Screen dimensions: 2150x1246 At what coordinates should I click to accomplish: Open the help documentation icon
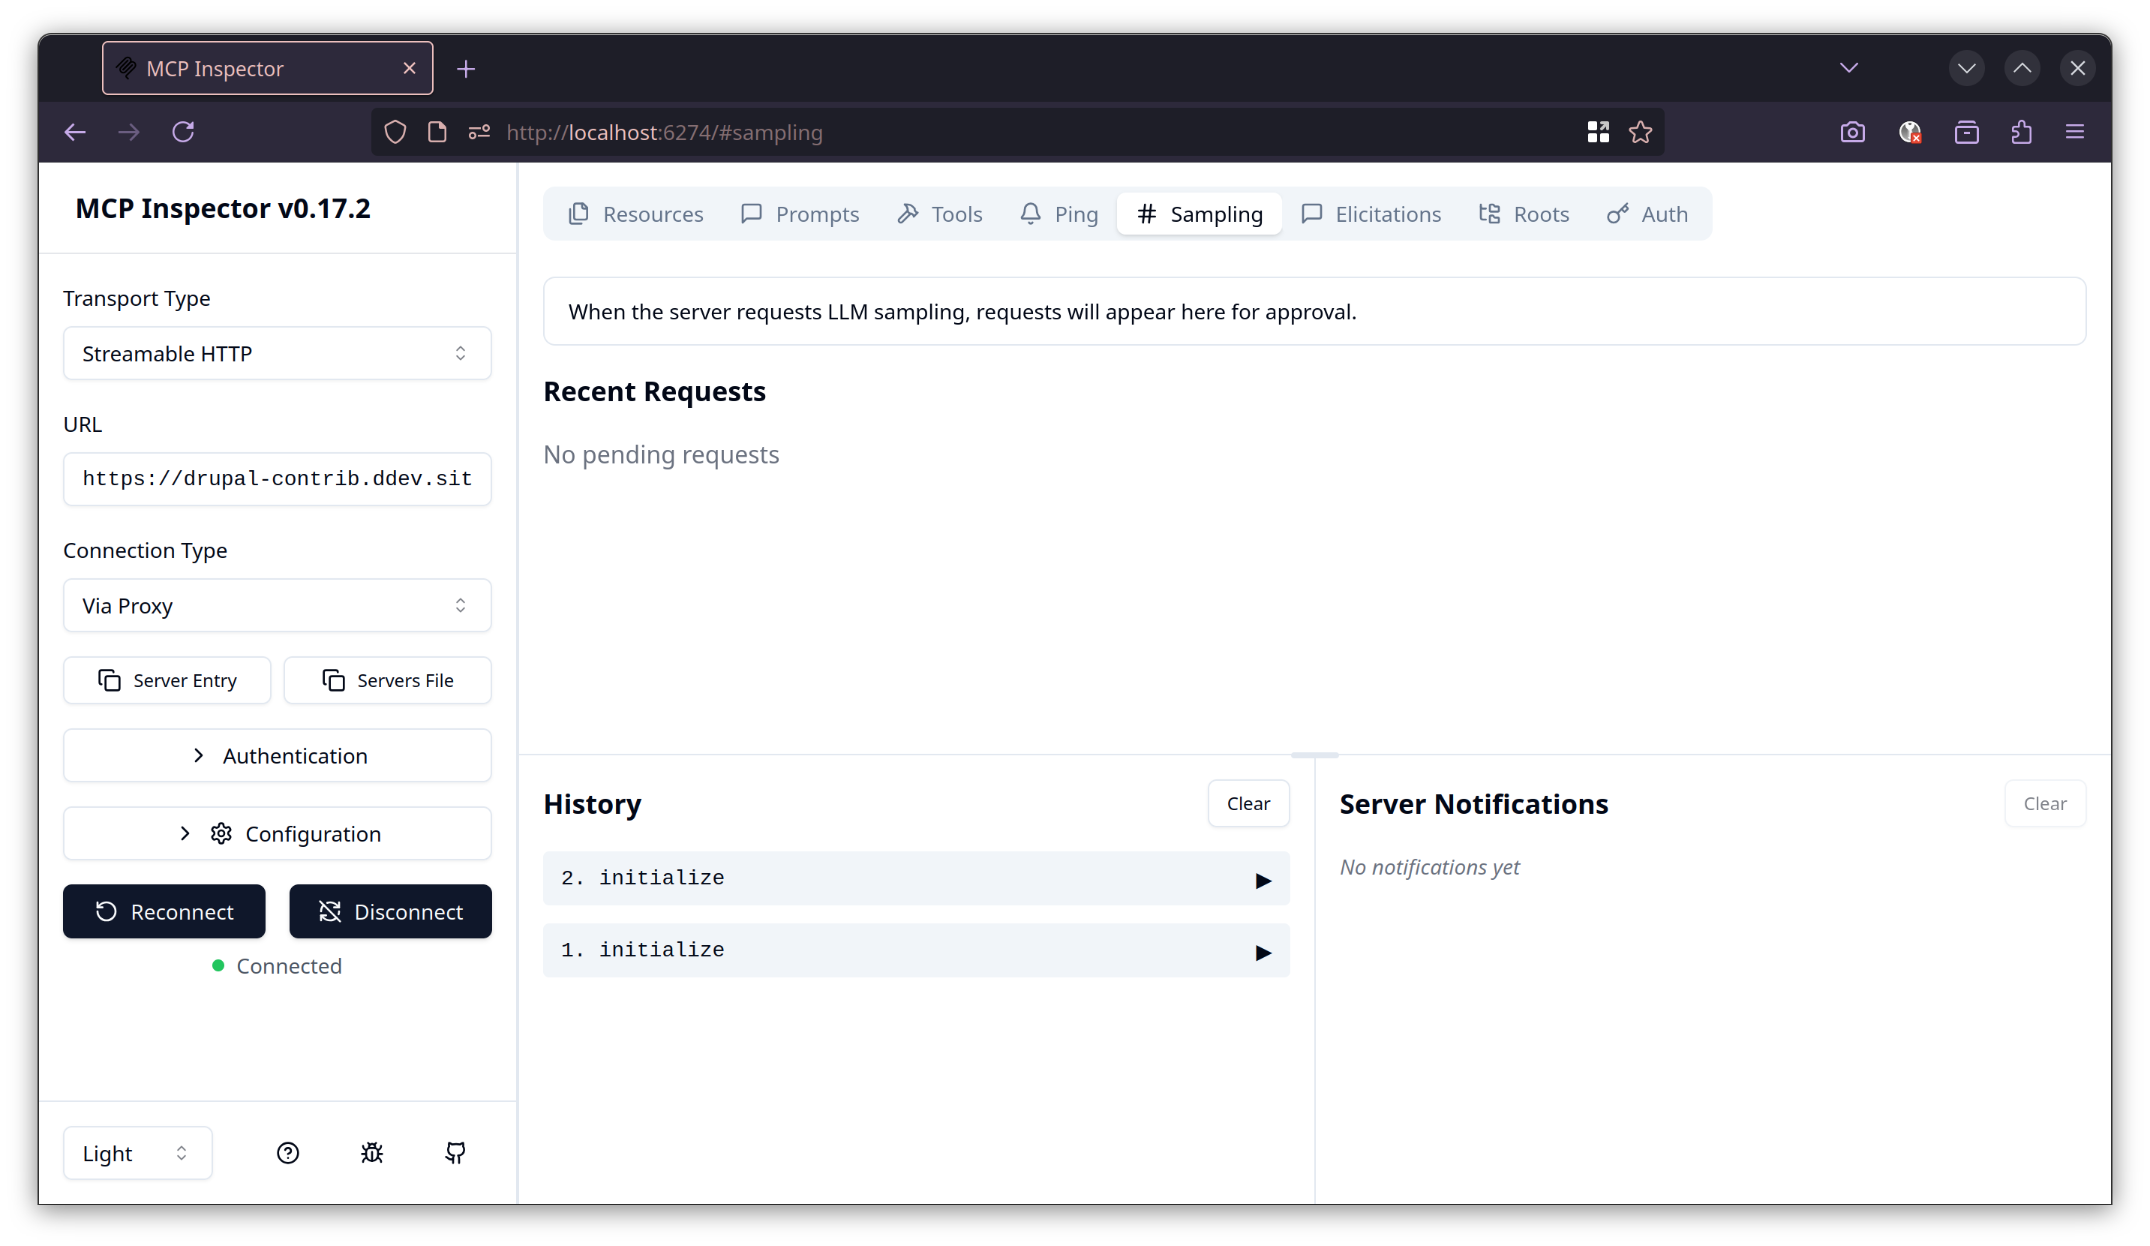click(x=288, y=1153)
